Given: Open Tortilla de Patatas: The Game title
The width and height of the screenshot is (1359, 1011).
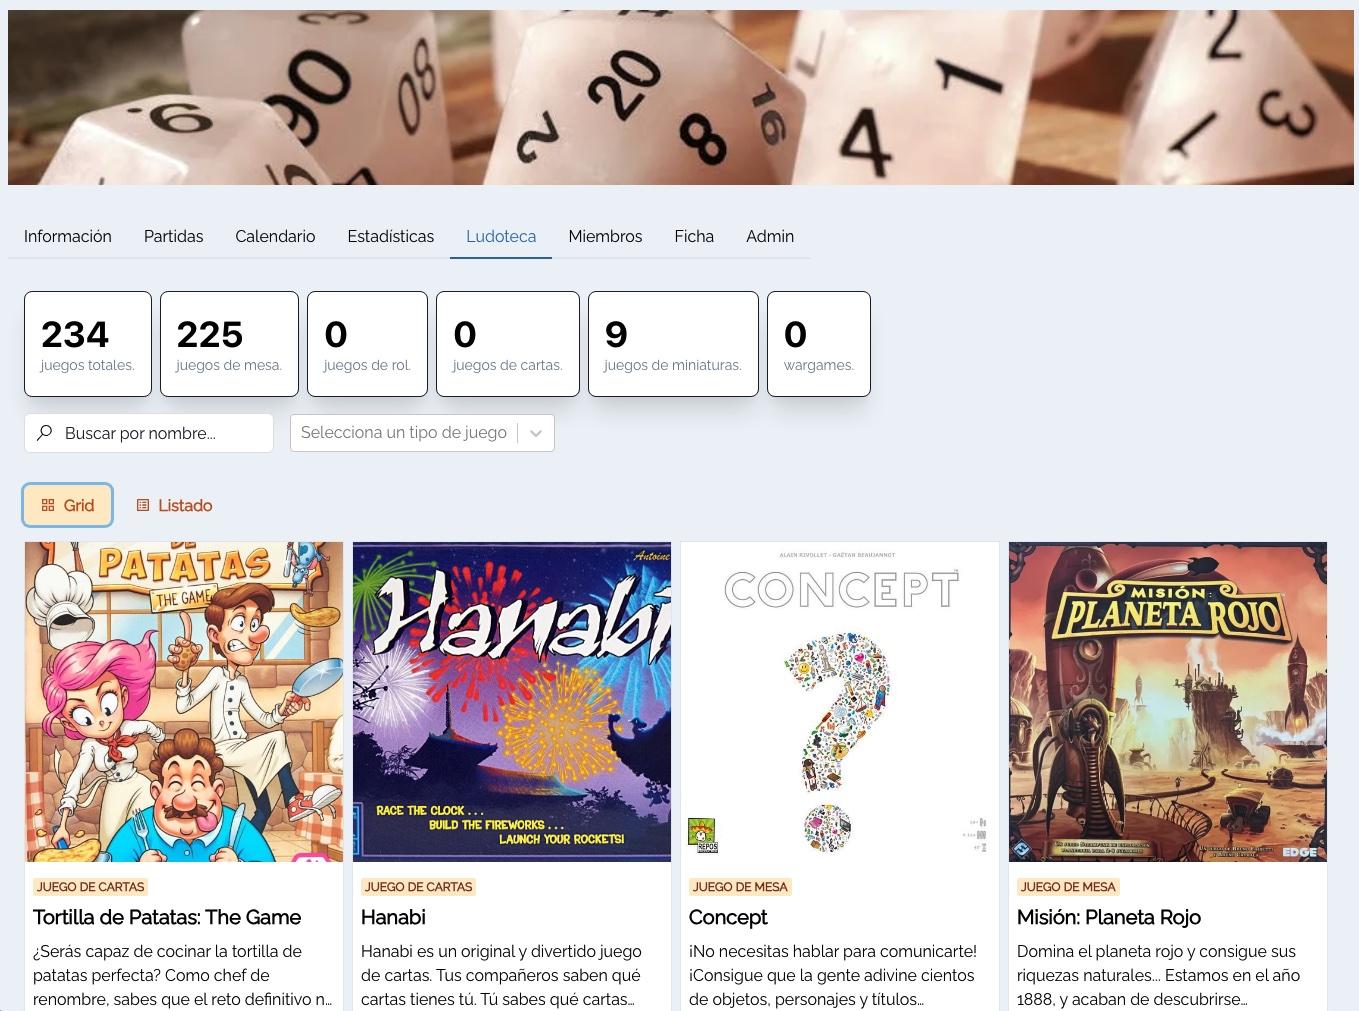Looking at the screenshot, I should click(167, 917).
